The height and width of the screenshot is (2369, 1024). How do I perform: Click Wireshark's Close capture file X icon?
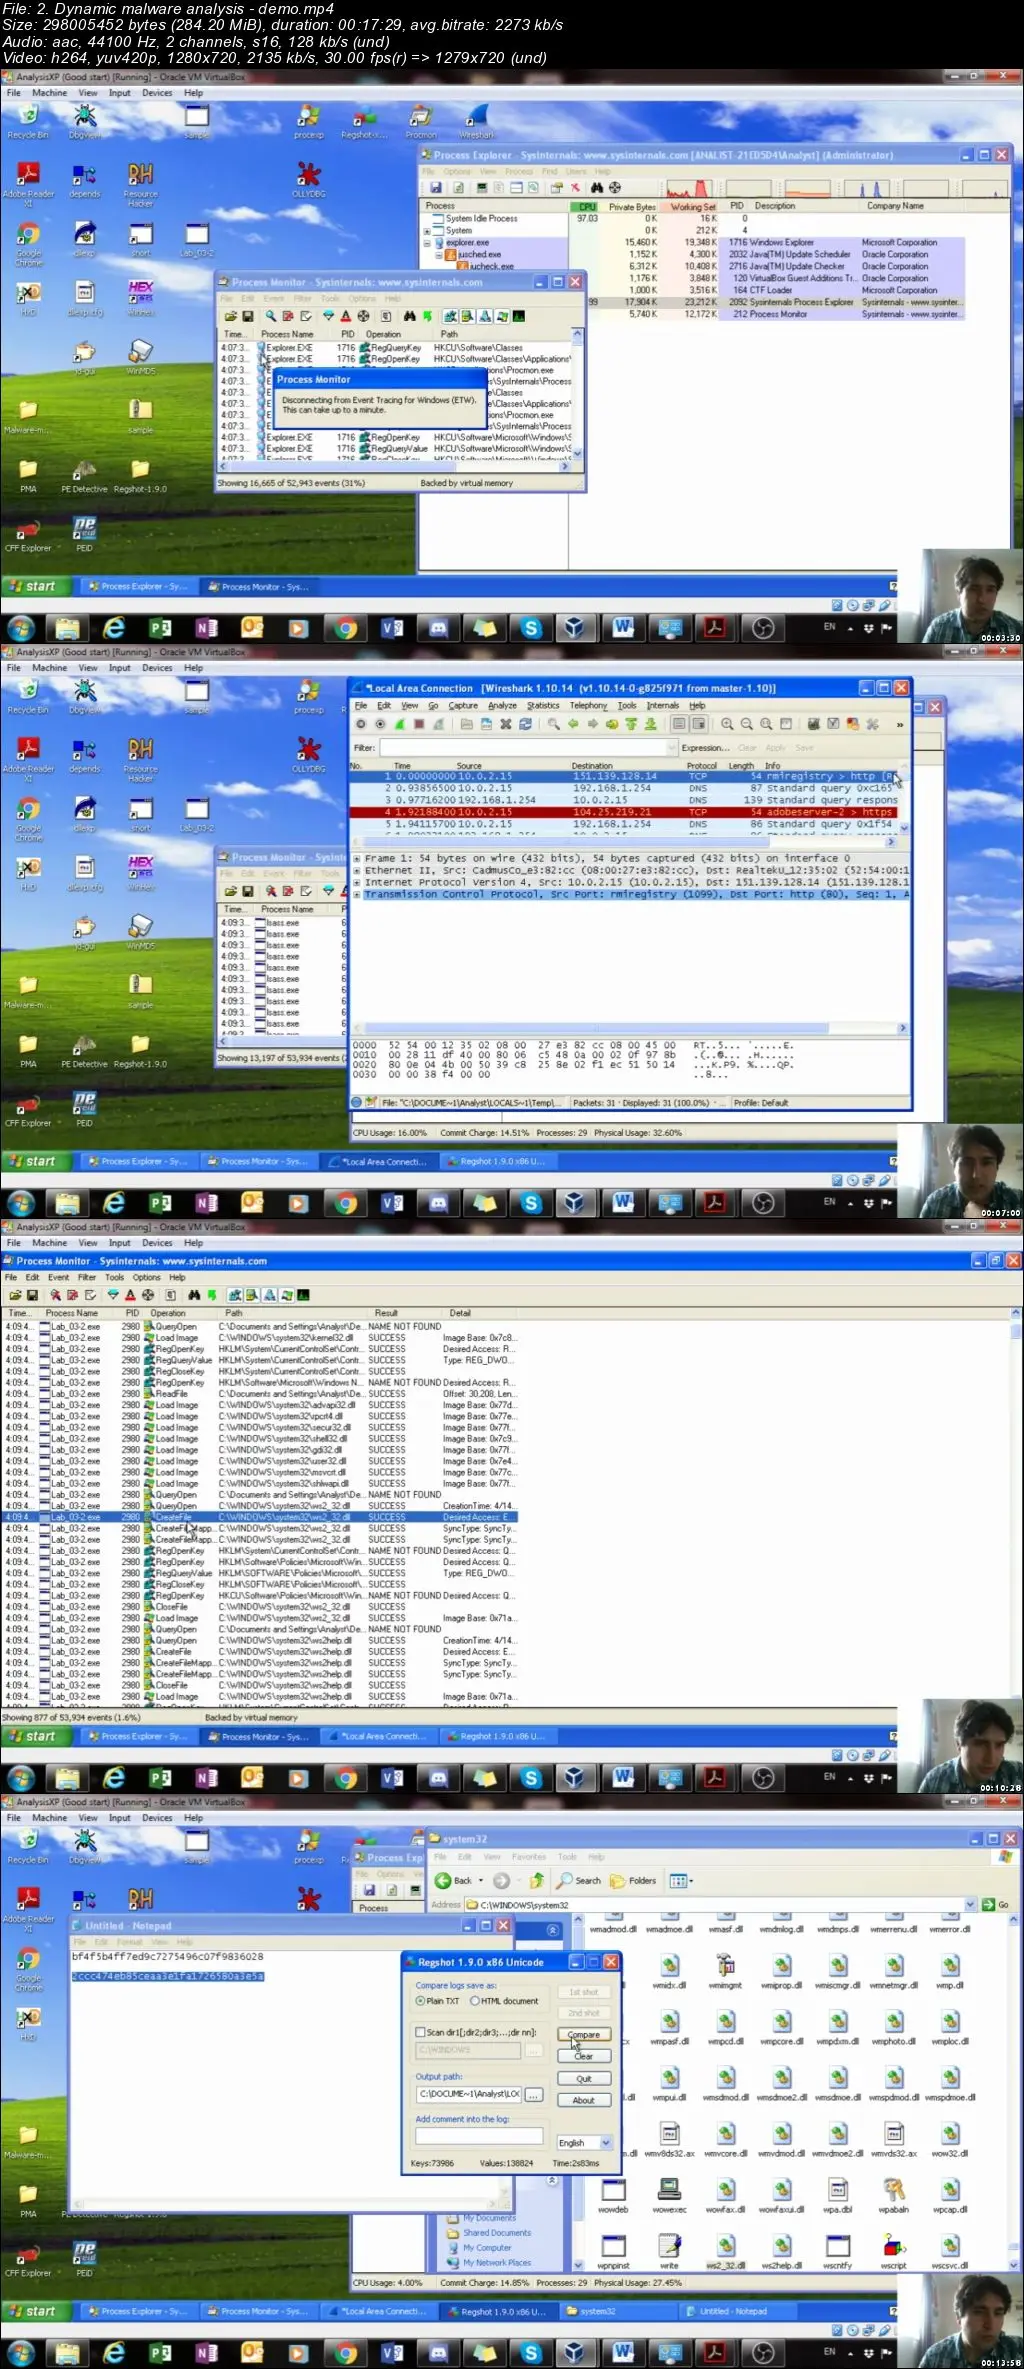tap(506, 724)
